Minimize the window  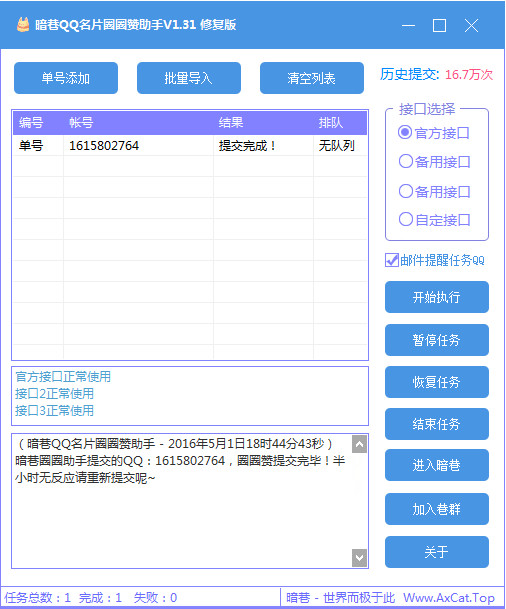[x=408, y=26]
